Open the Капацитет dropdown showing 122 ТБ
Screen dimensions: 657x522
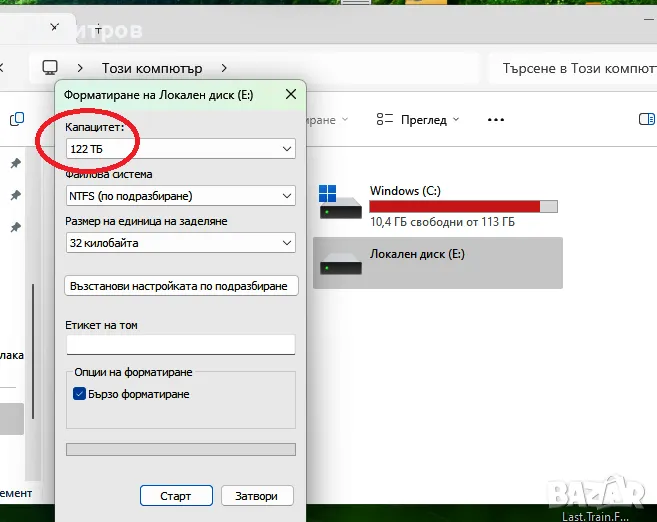180,148
